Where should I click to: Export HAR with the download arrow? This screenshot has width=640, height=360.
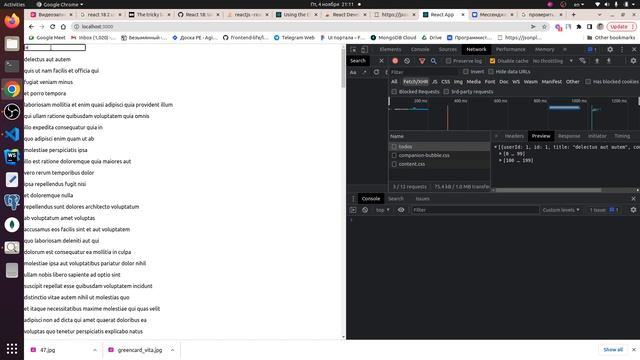pyautogui.click(x=609, y=61)
